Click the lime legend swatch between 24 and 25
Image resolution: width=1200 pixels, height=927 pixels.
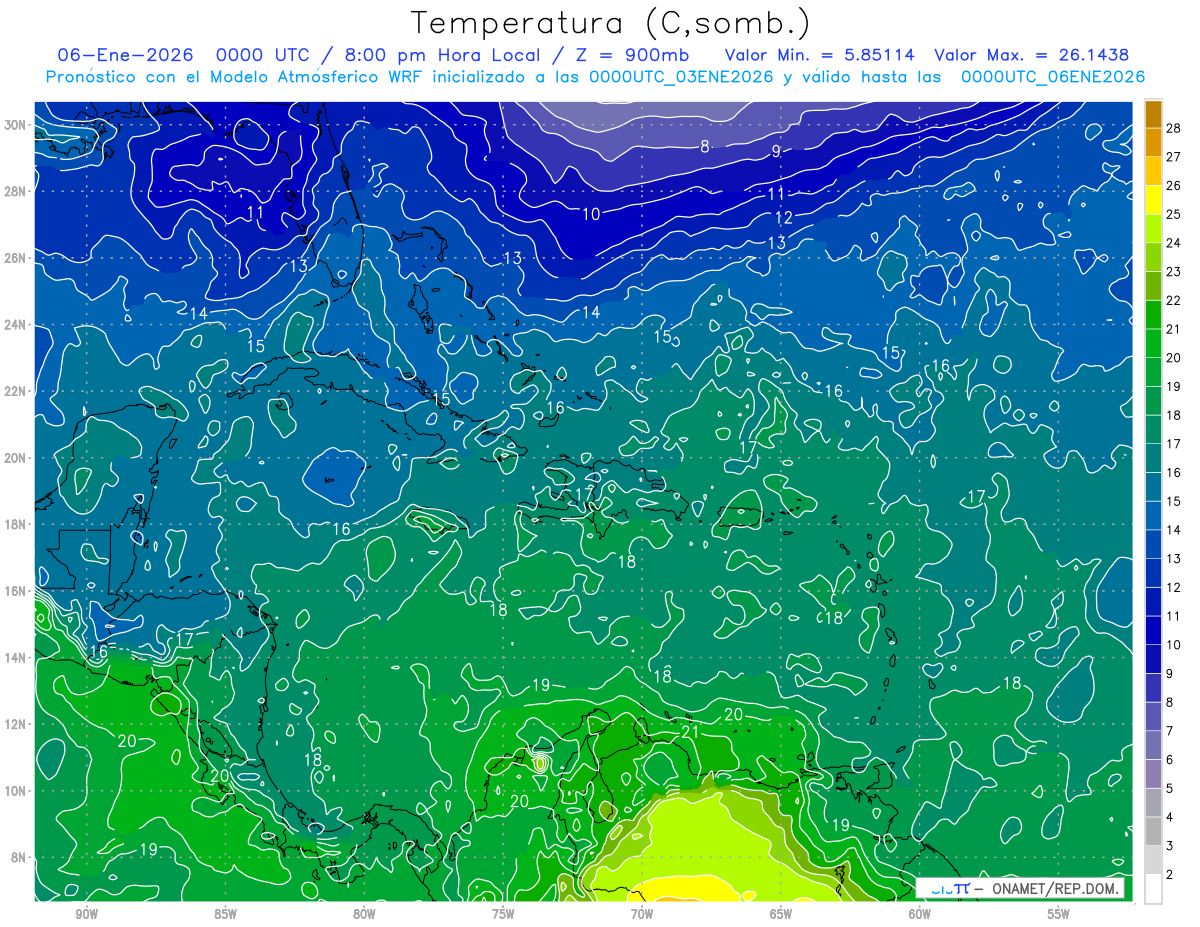1153,229
